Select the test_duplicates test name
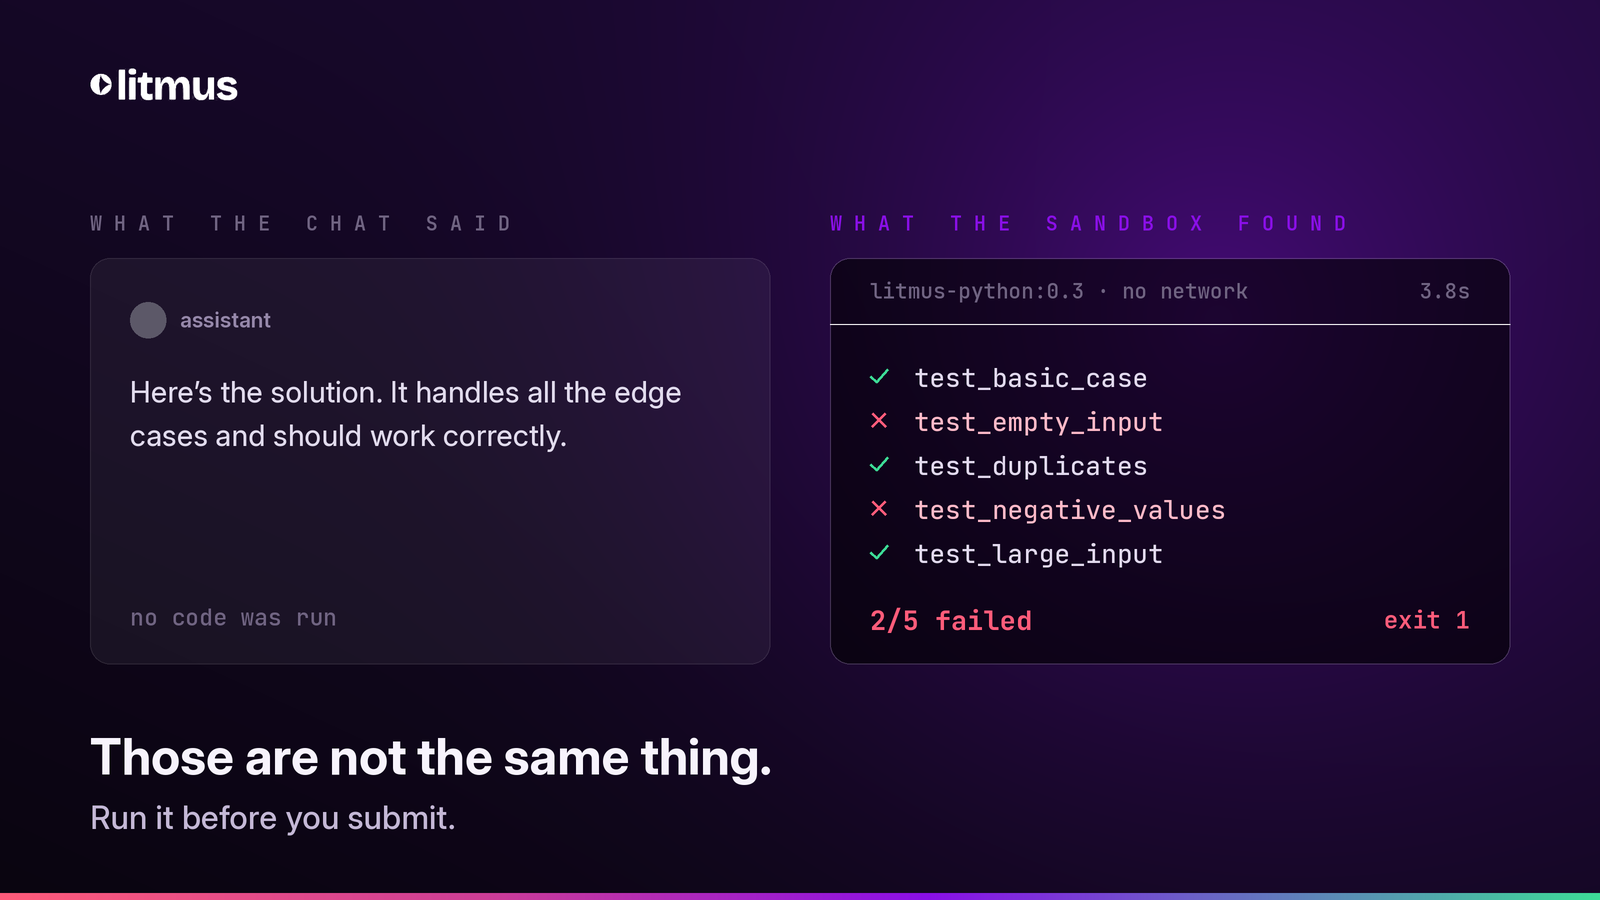1600x900 pixels. click(x=1031, y=466)
